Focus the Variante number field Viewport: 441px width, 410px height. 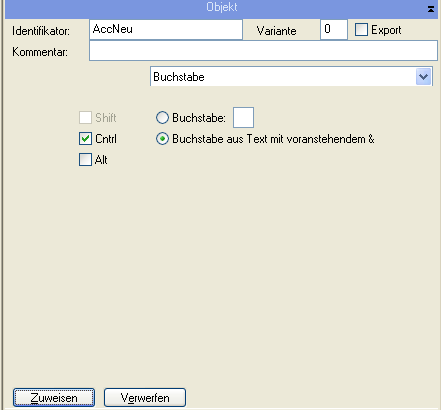click(x=334, y=30)
